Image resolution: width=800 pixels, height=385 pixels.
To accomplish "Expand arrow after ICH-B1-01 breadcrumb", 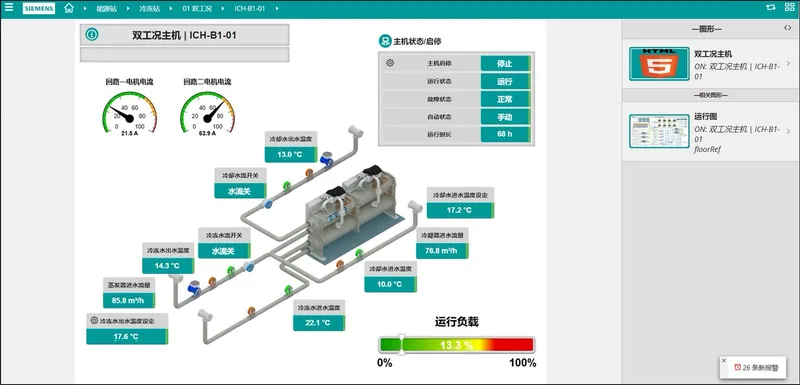I will [x=277, y=9].
